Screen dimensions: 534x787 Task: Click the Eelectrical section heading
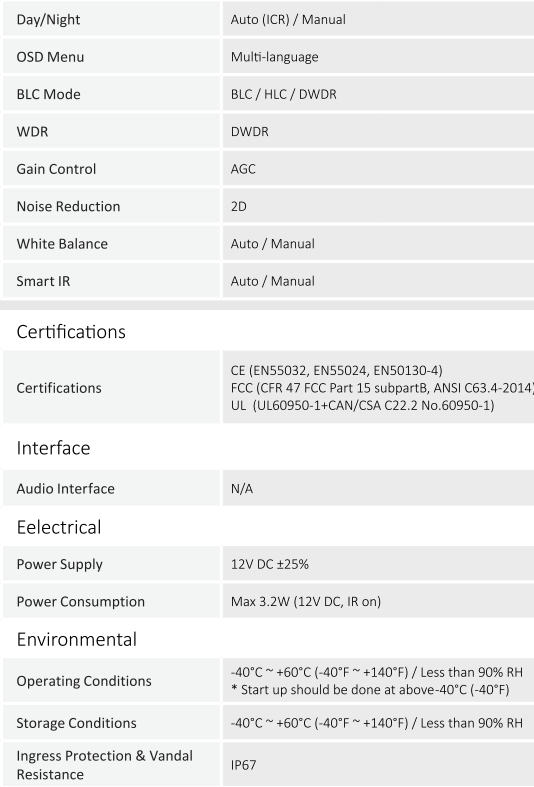[59, 527]
